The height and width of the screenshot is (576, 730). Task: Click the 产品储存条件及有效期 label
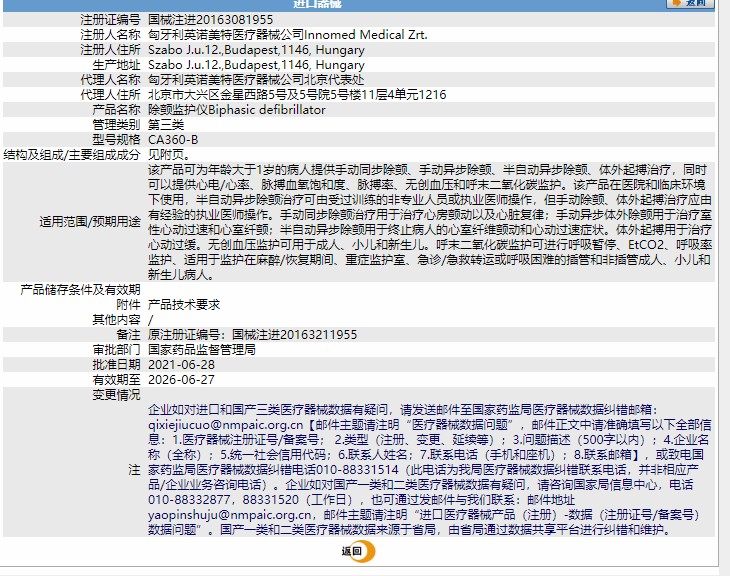(80, 290)
